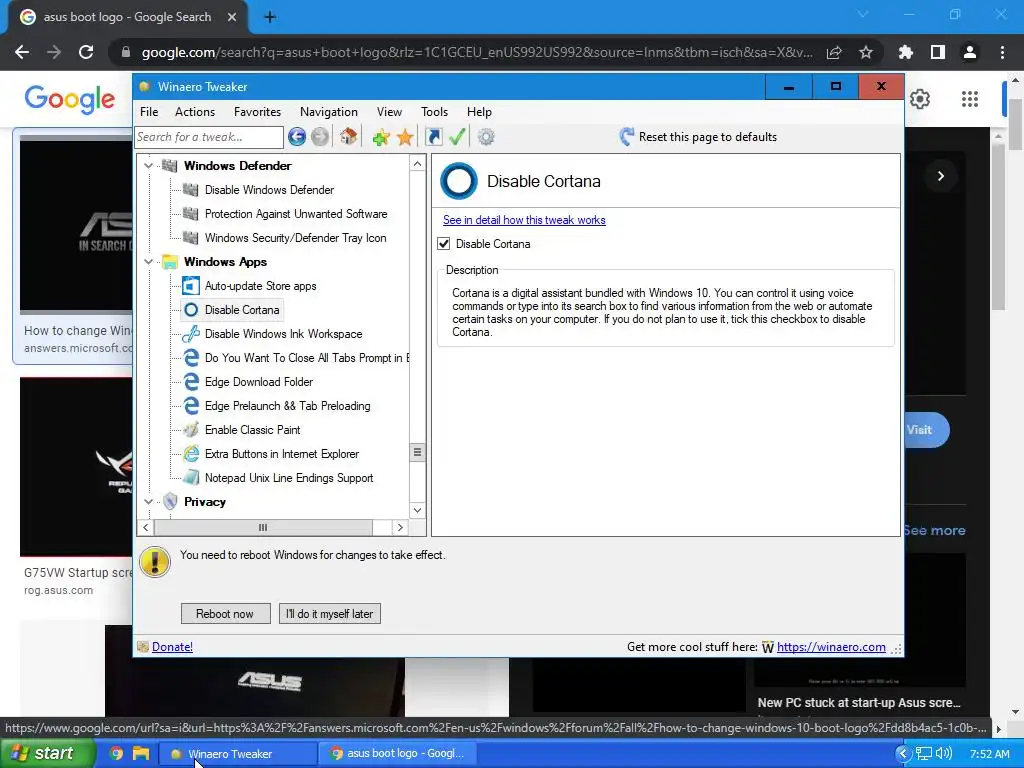1024x768 pixels.
Task: Click next arrow in Google image panel
Action: tap(940, 176)
